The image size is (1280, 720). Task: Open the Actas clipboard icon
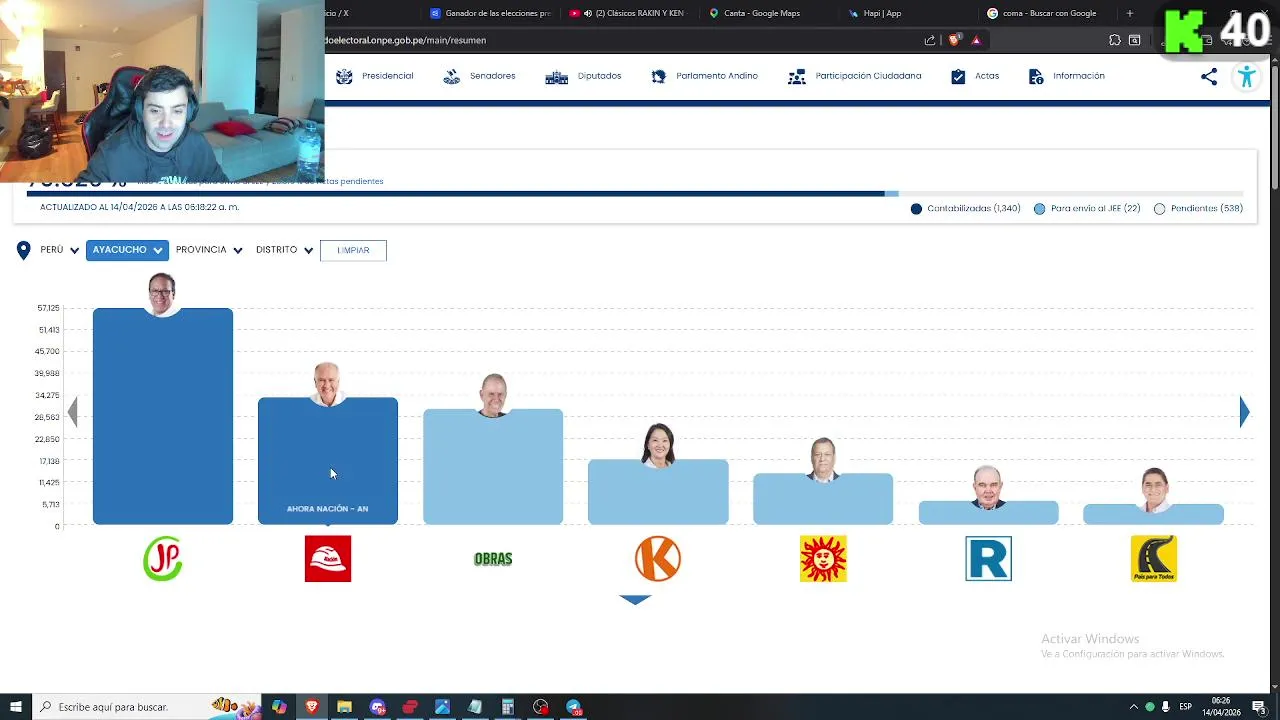(958, 76)
